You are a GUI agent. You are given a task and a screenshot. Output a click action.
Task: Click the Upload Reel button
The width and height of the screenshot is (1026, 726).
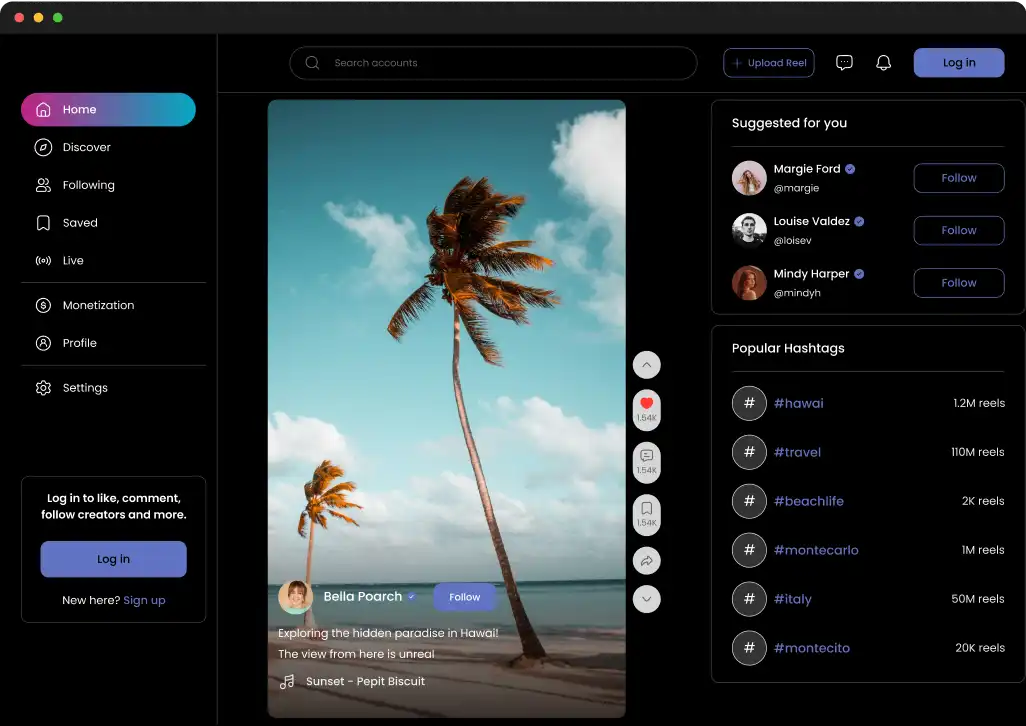click(769, 63)
